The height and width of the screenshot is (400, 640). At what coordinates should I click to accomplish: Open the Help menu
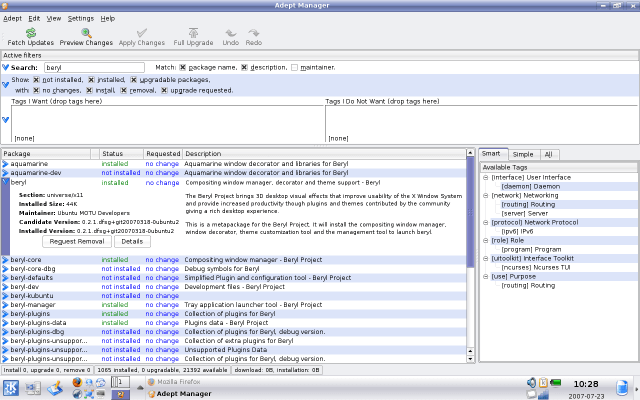coord(108,18)
